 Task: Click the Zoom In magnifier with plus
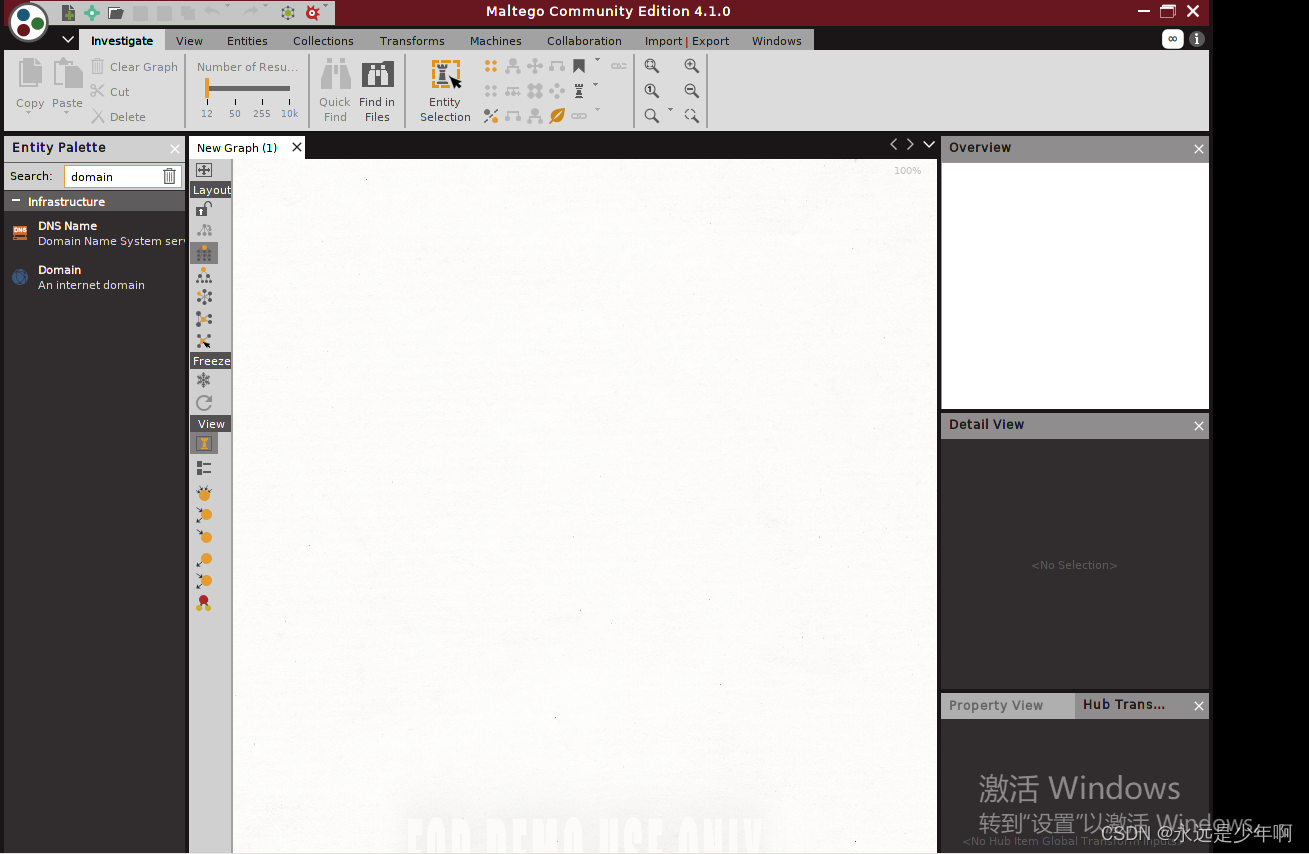691,66
